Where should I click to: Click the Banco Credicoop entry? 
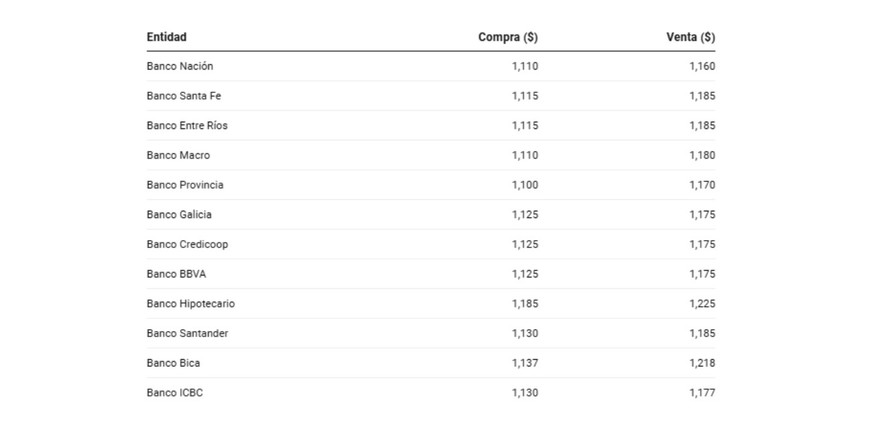[186, 244]
